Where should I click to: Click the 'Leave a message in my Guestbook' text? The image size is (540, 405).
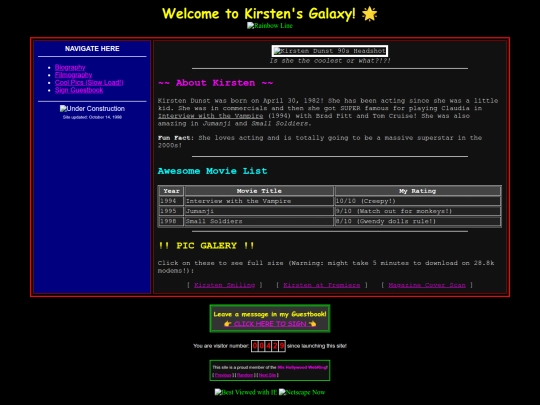(270, 314)
